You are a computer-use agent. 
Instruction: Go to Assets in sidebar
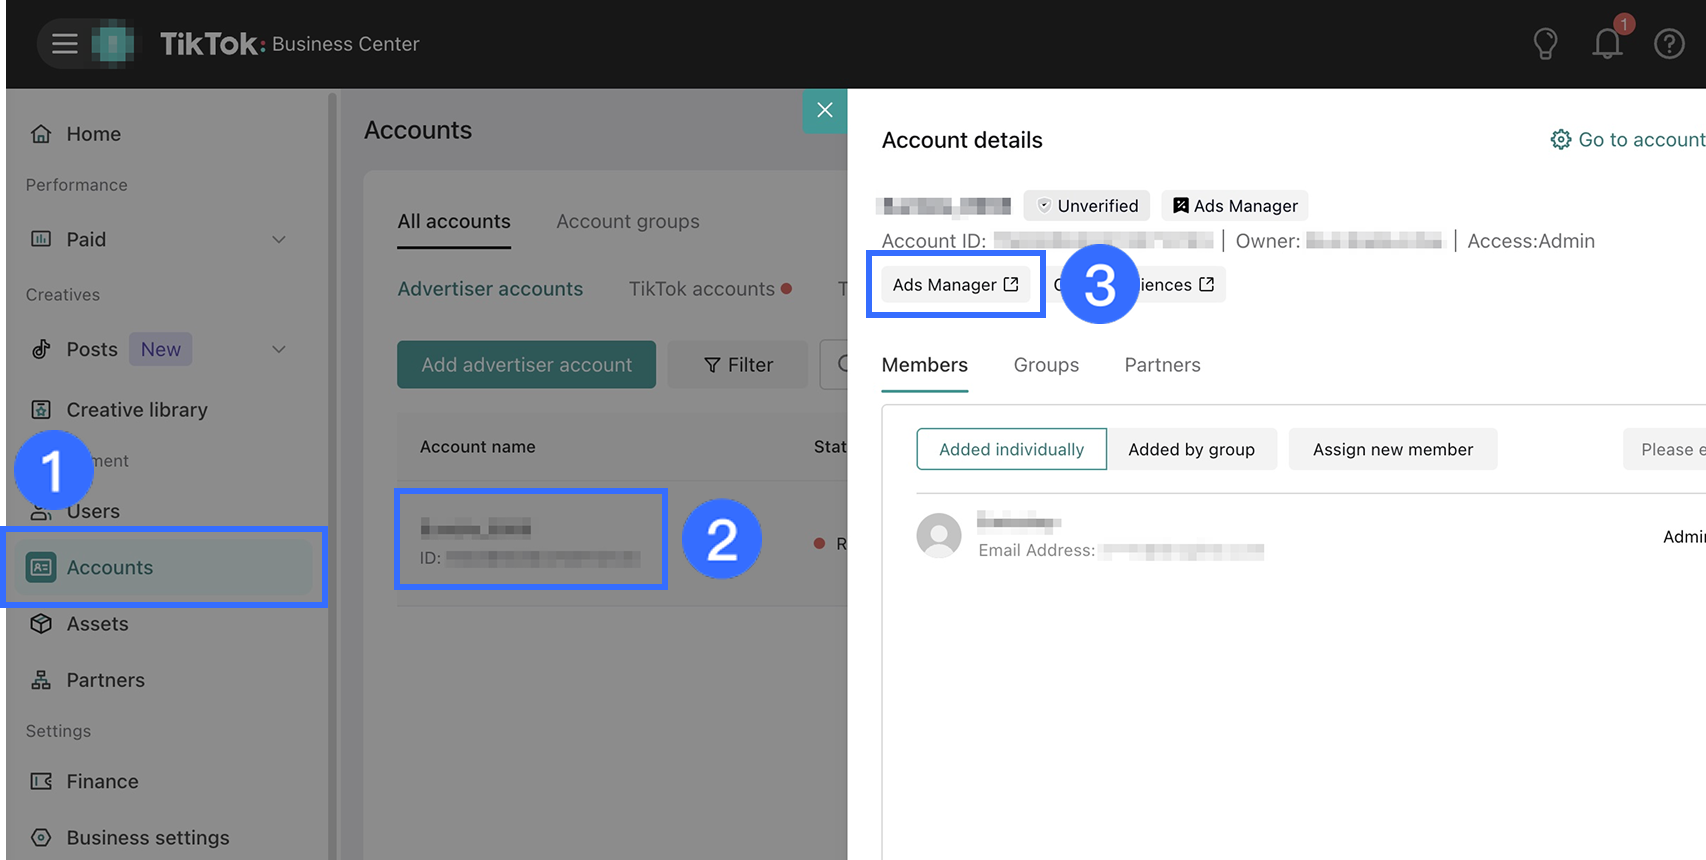coord(97,624)
